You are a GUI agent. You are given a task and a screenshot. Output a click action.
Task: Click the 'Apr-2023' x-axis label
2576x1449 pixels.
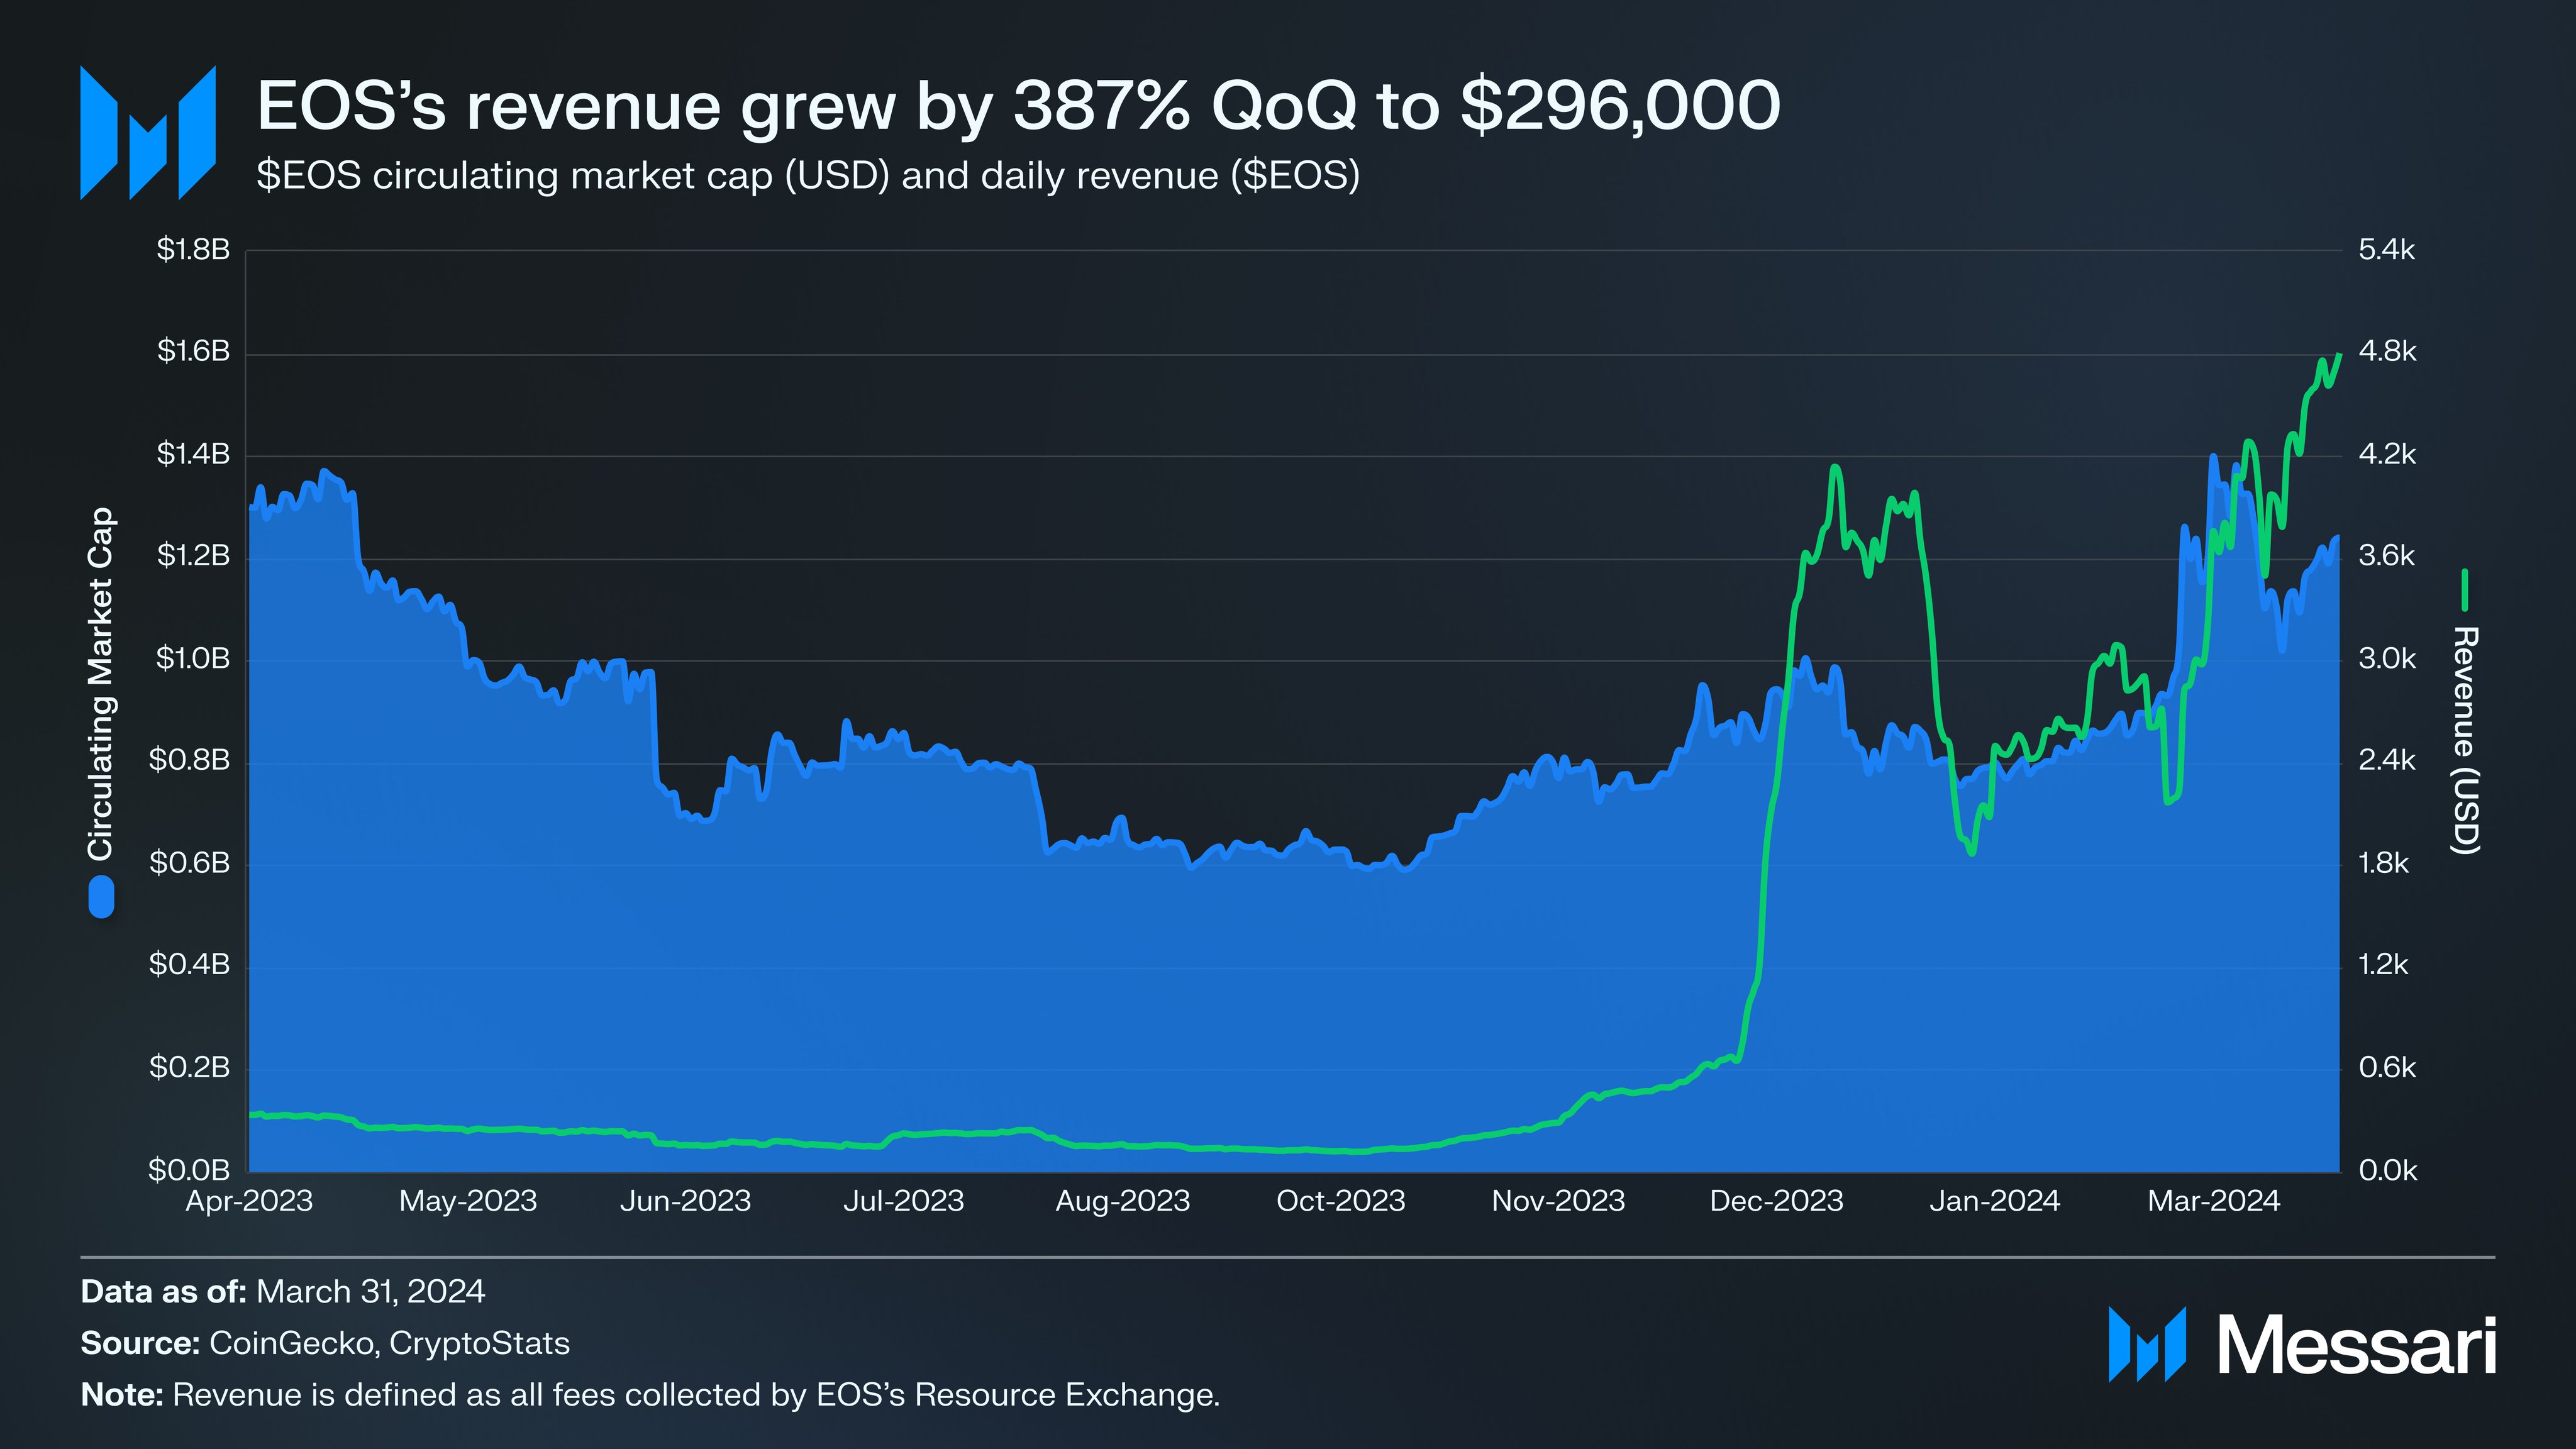click(249, 1201)
